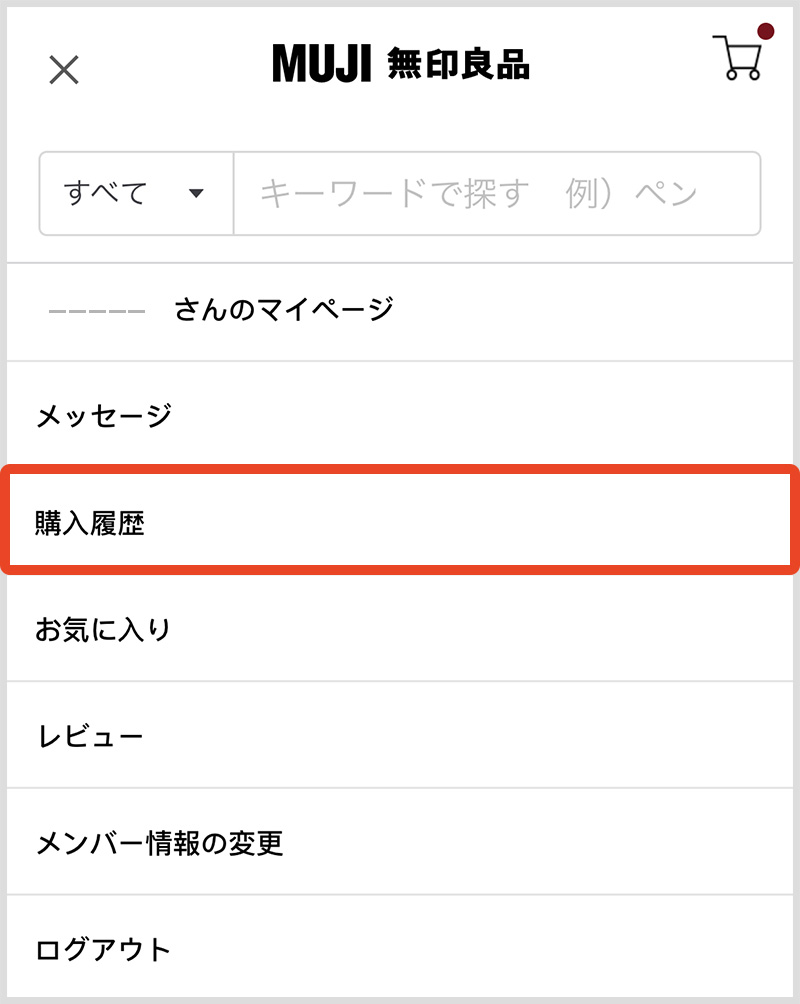This screenshot has height=1004, width=800.
Task: Click the すべて label text
Action: [105, 193]
